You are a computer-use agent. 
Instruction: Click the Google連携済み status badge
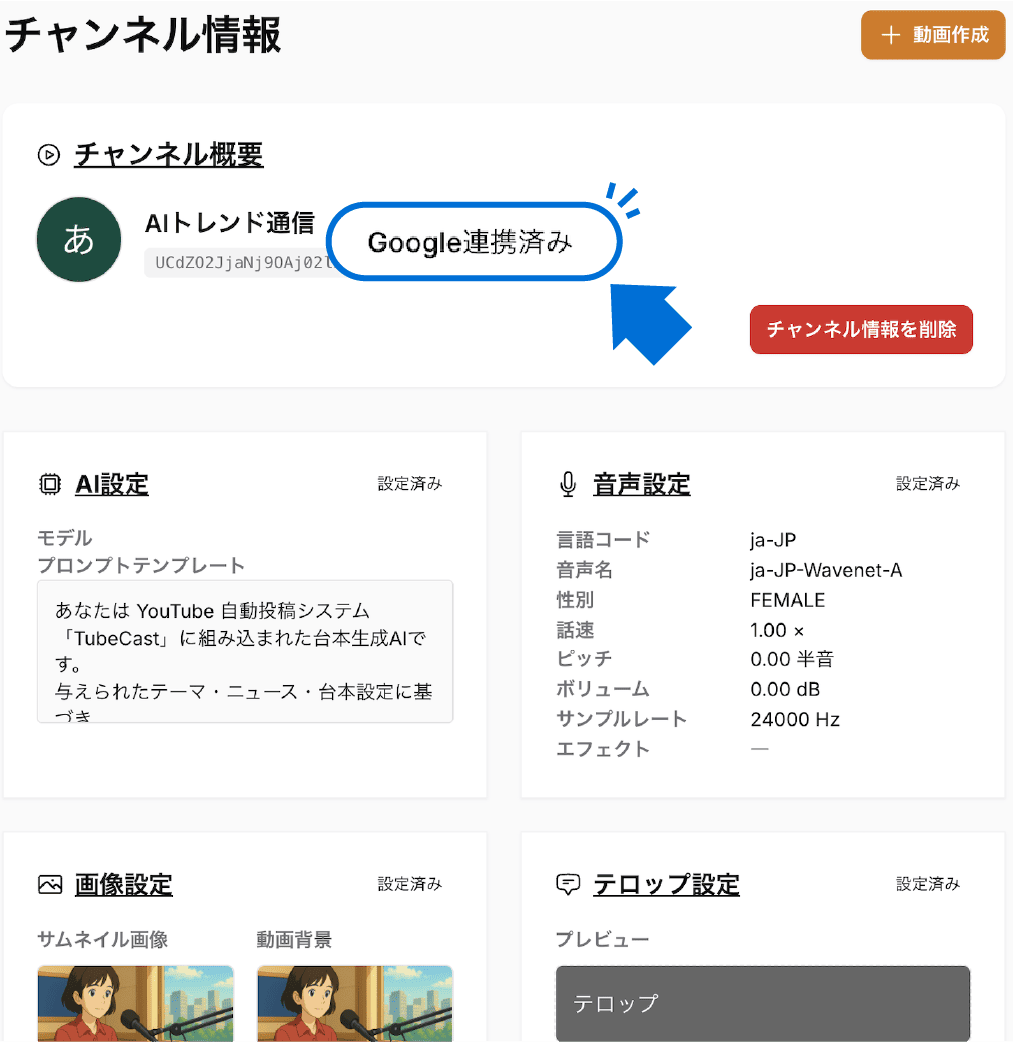pyautogui.click(x=473, y=241)
